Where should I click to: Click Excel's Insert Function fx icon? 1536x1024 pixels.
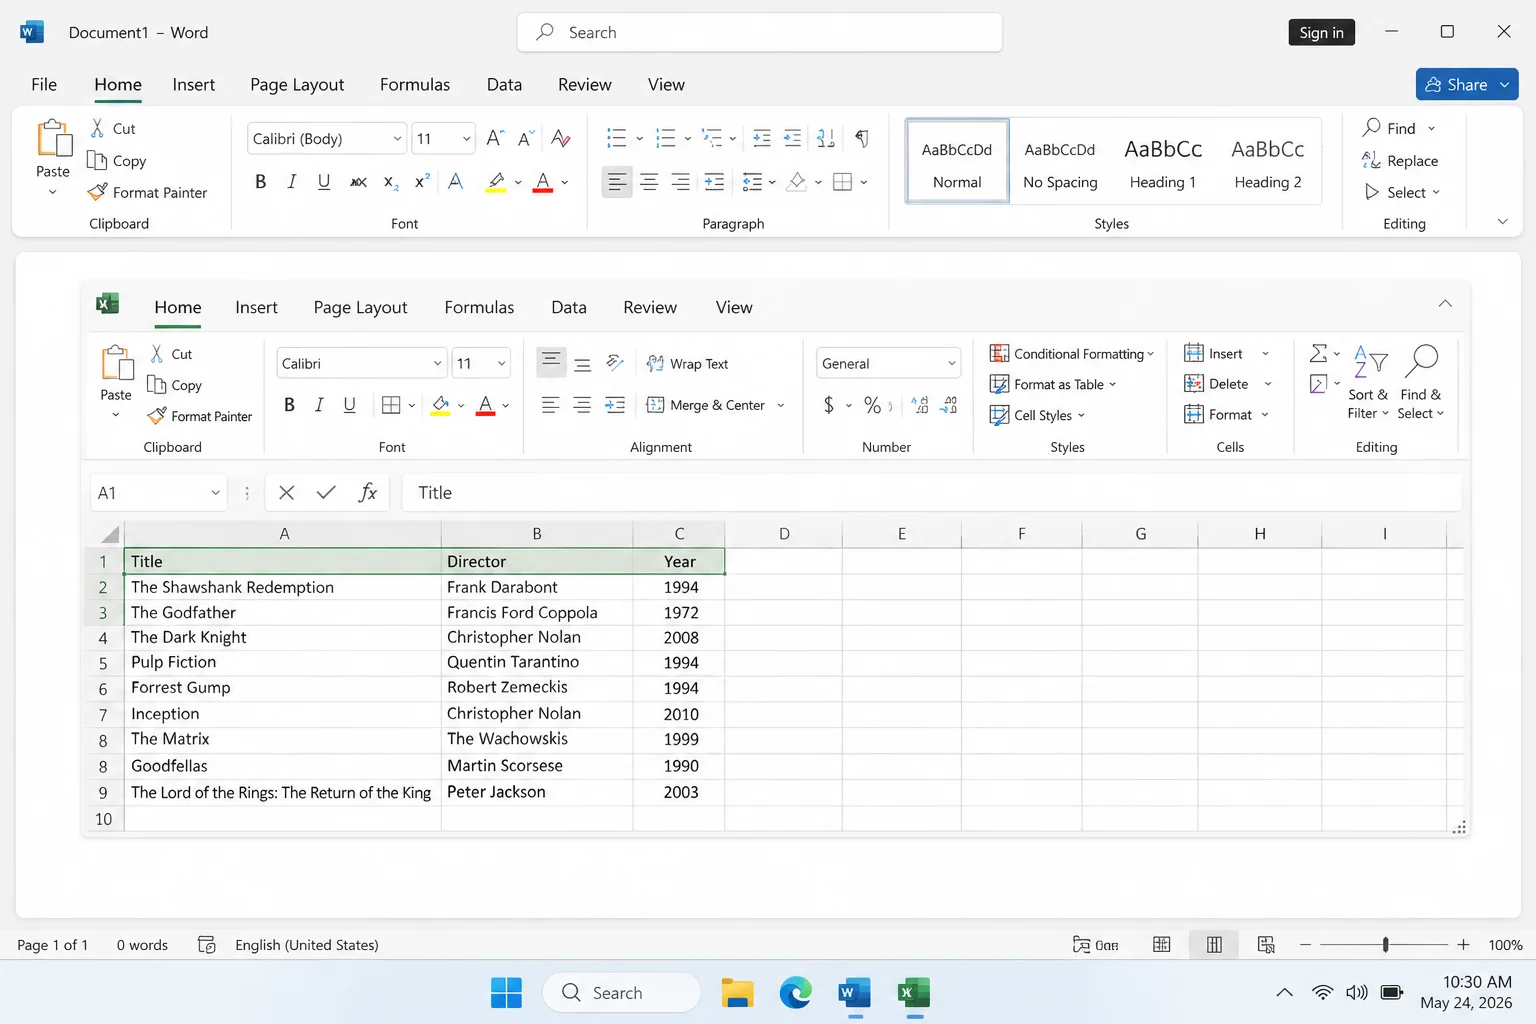coord(368,492)
